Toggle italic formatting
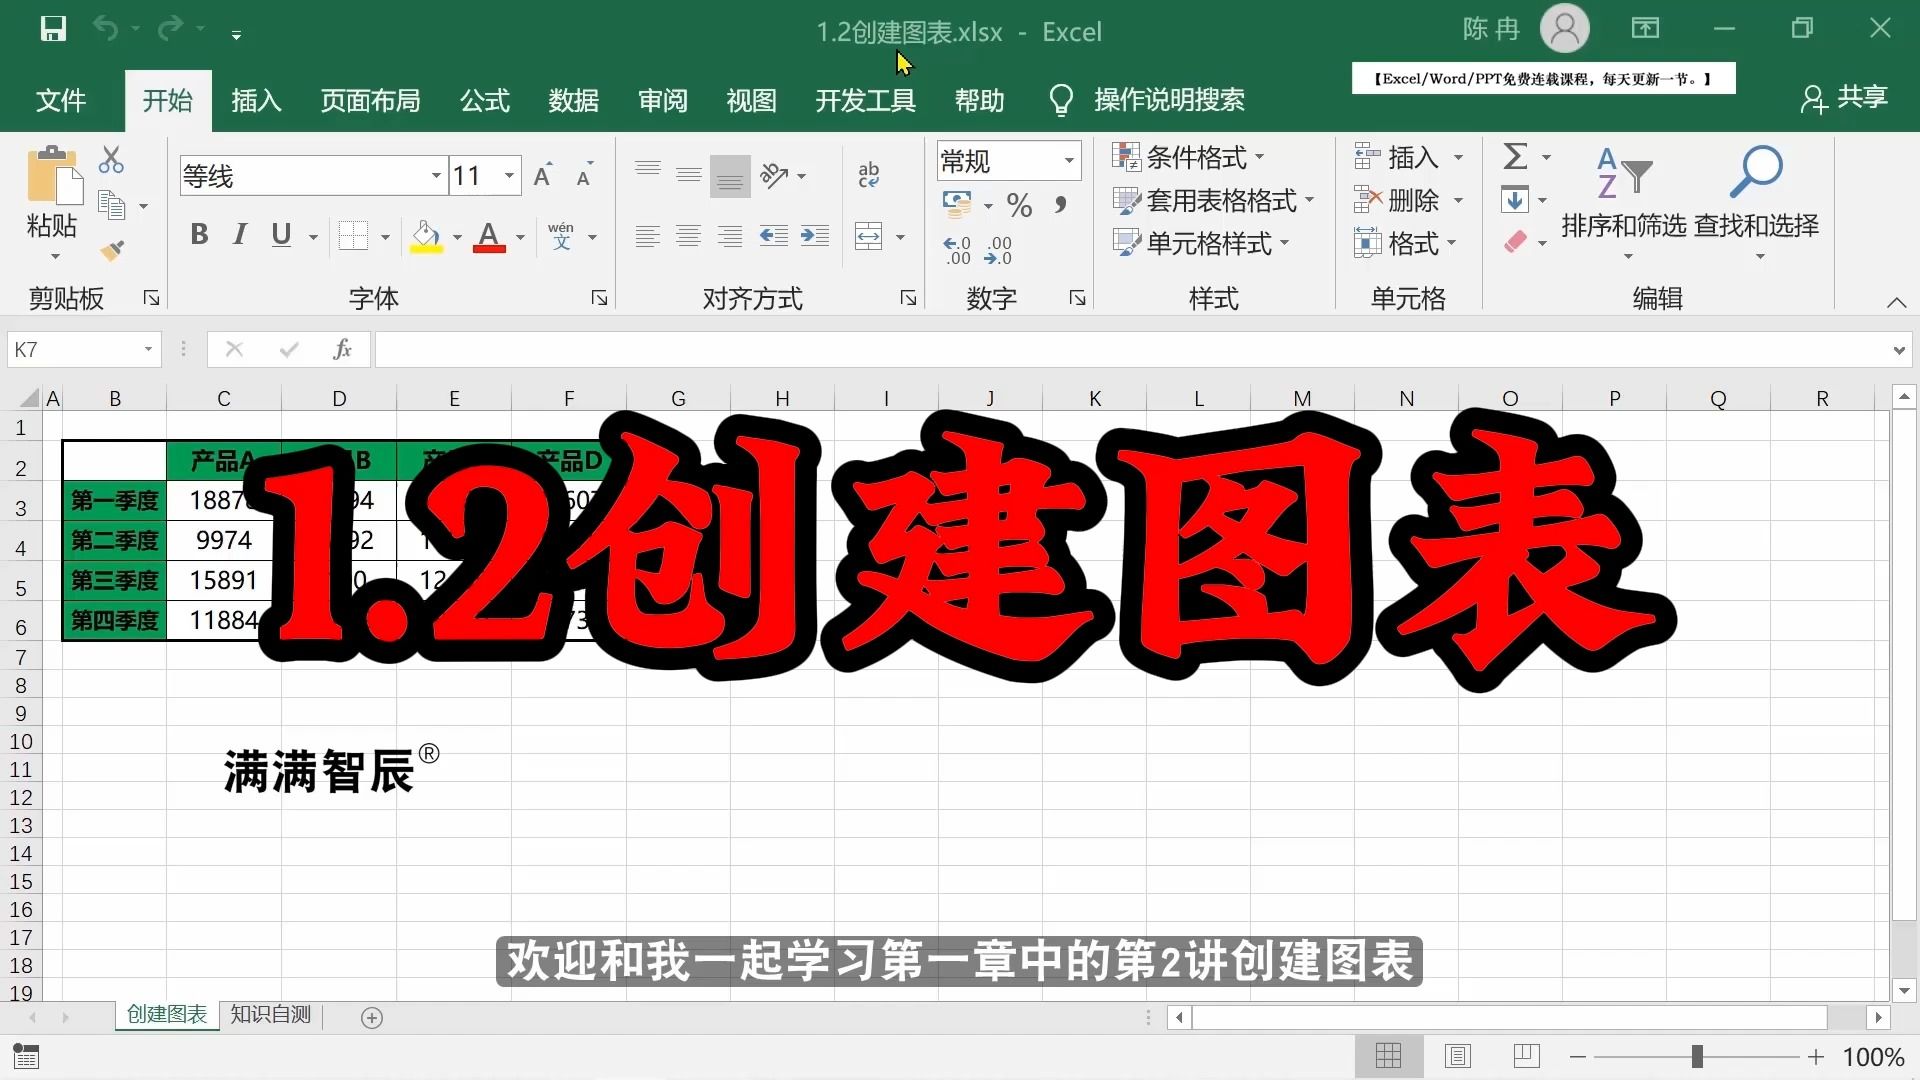The image size is (1920, 1080). pyautogui.click(x=239, y=235)
